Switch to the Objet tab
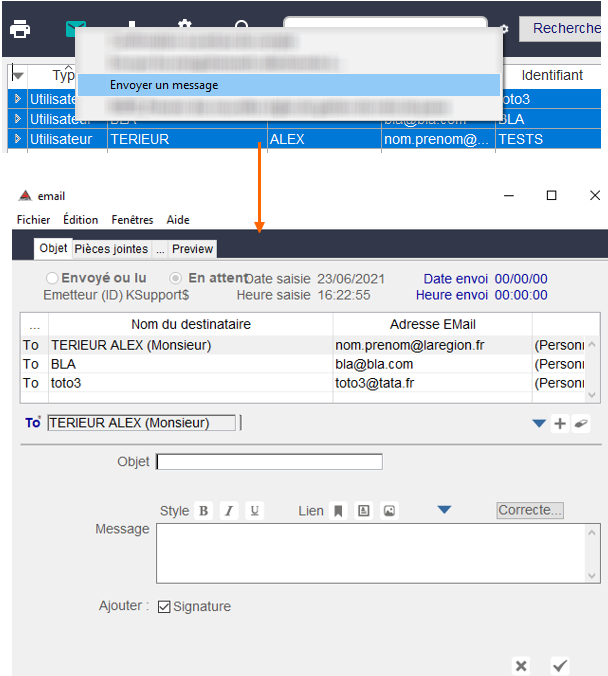 53,248
